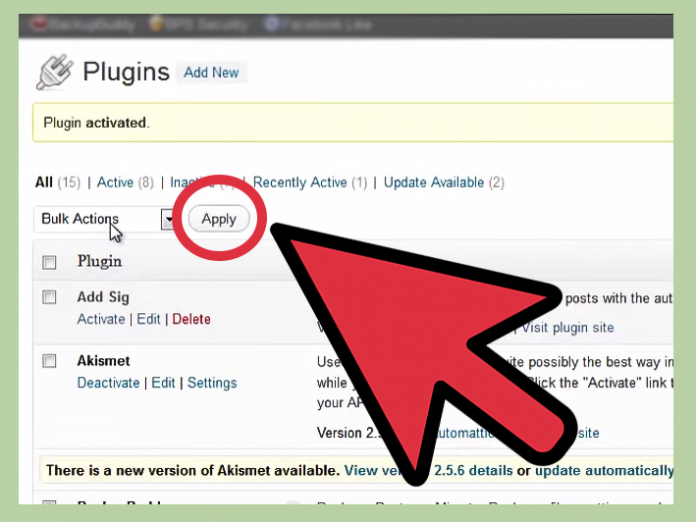Activate the Add Sig plugin
The height and width of the screenshot is (522, 696).
[101, 319]
